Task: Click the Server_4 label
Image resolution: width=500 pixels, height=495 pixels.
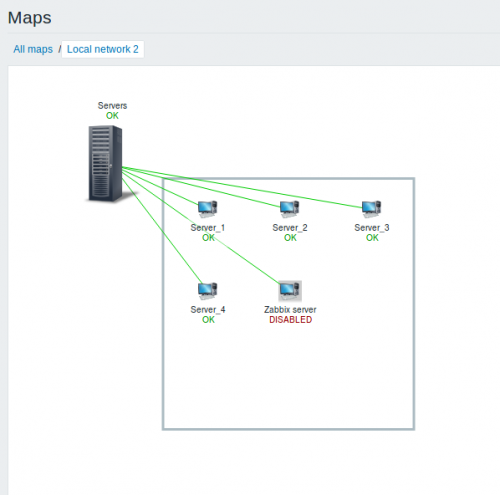Action: 208,310
